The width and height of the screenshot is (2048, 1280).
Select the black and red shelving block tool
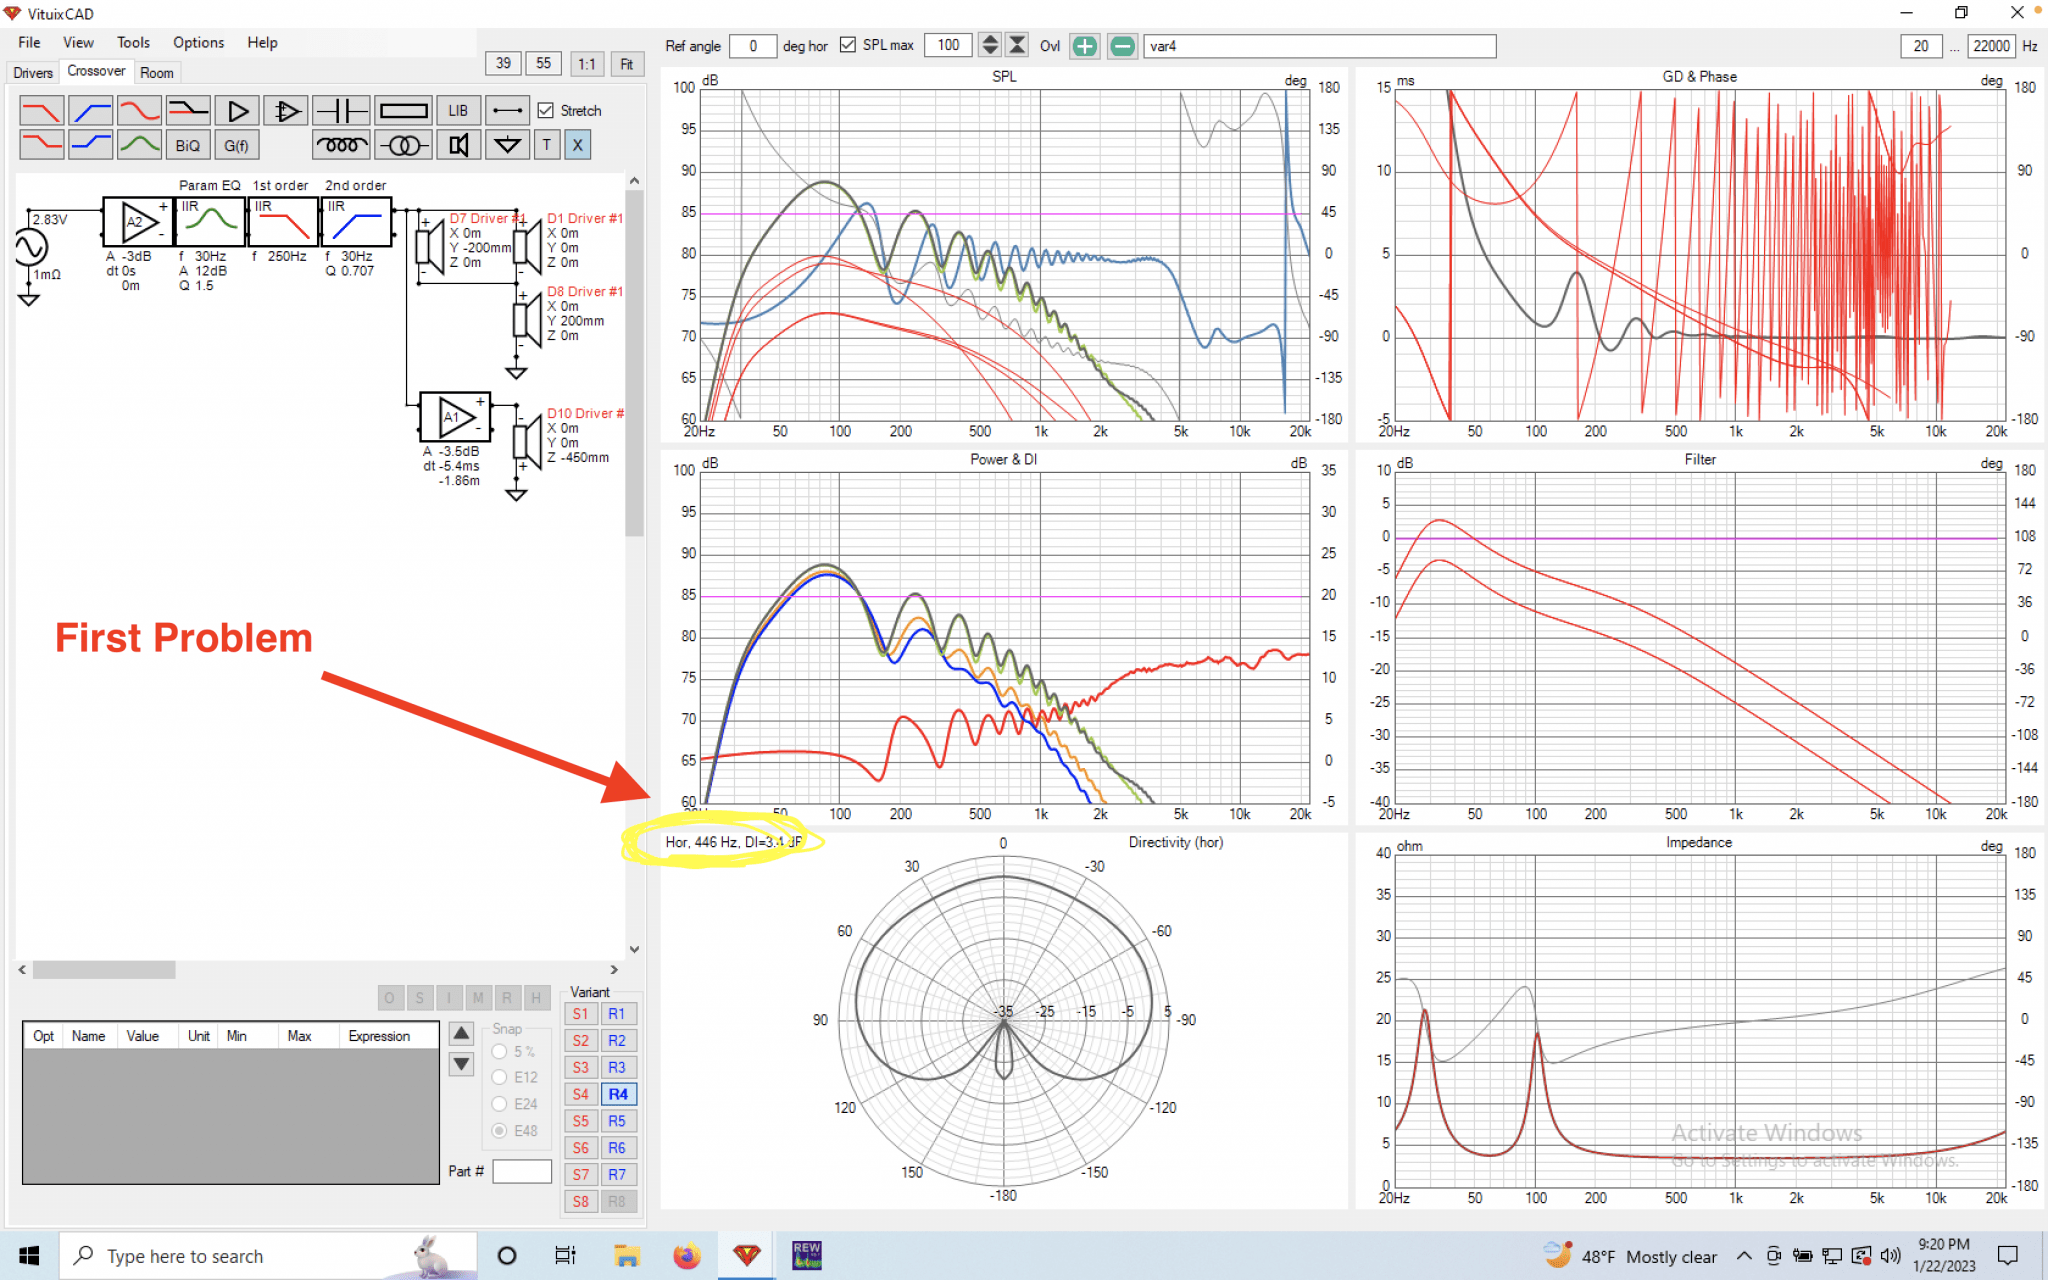[x=188, y=110]
